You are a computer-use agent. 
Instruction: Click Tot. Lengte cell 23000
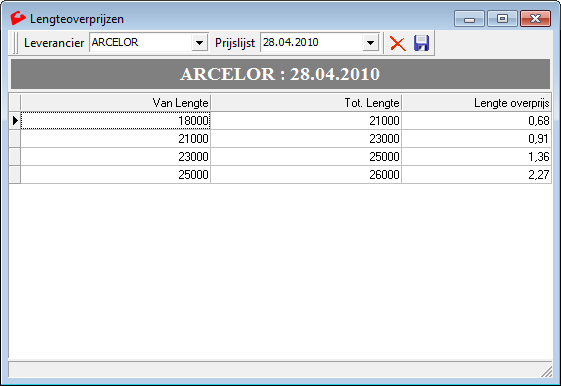coord(306,139)
